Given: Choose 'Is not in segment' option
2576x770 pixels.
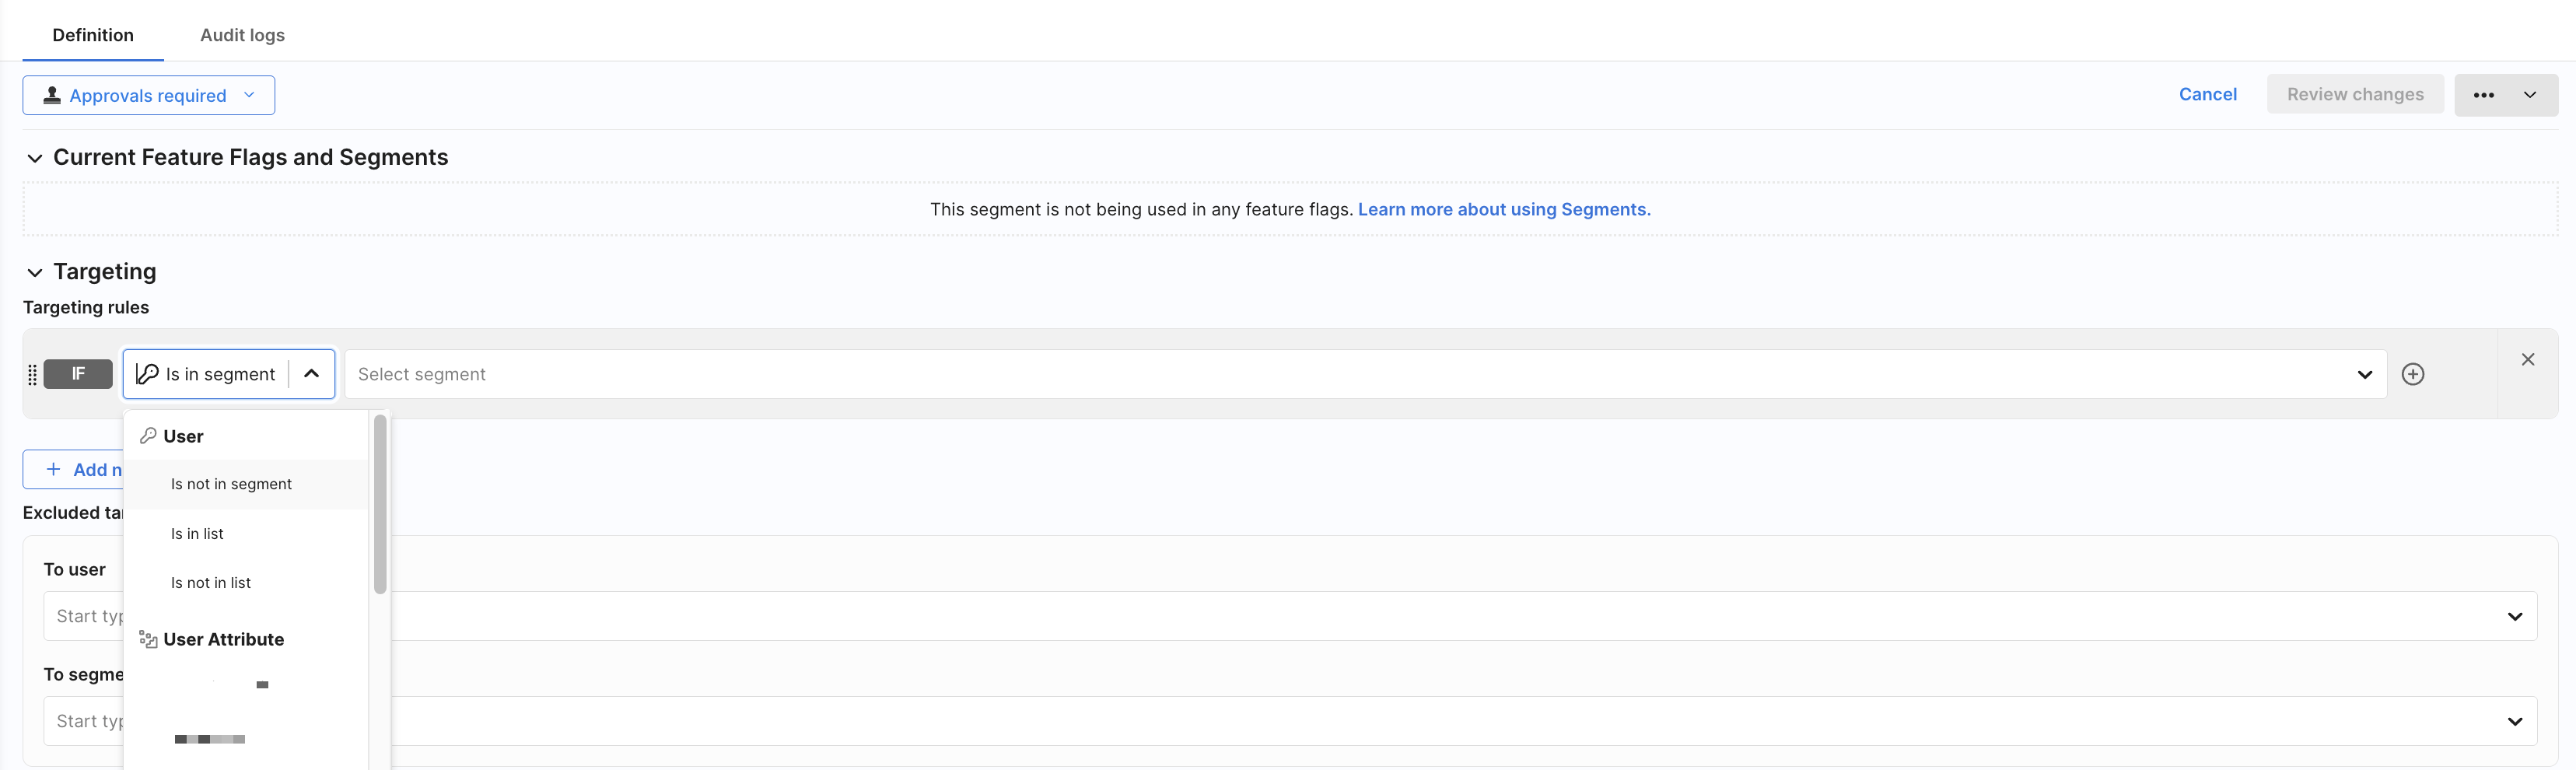Looking at the screenshot, I should [x=231, y=484].
